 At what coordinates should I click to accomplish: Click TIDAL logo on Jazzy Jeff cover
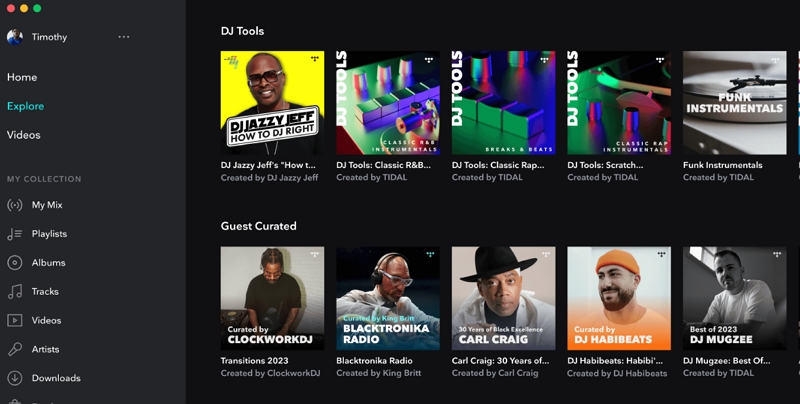(315, 59)
